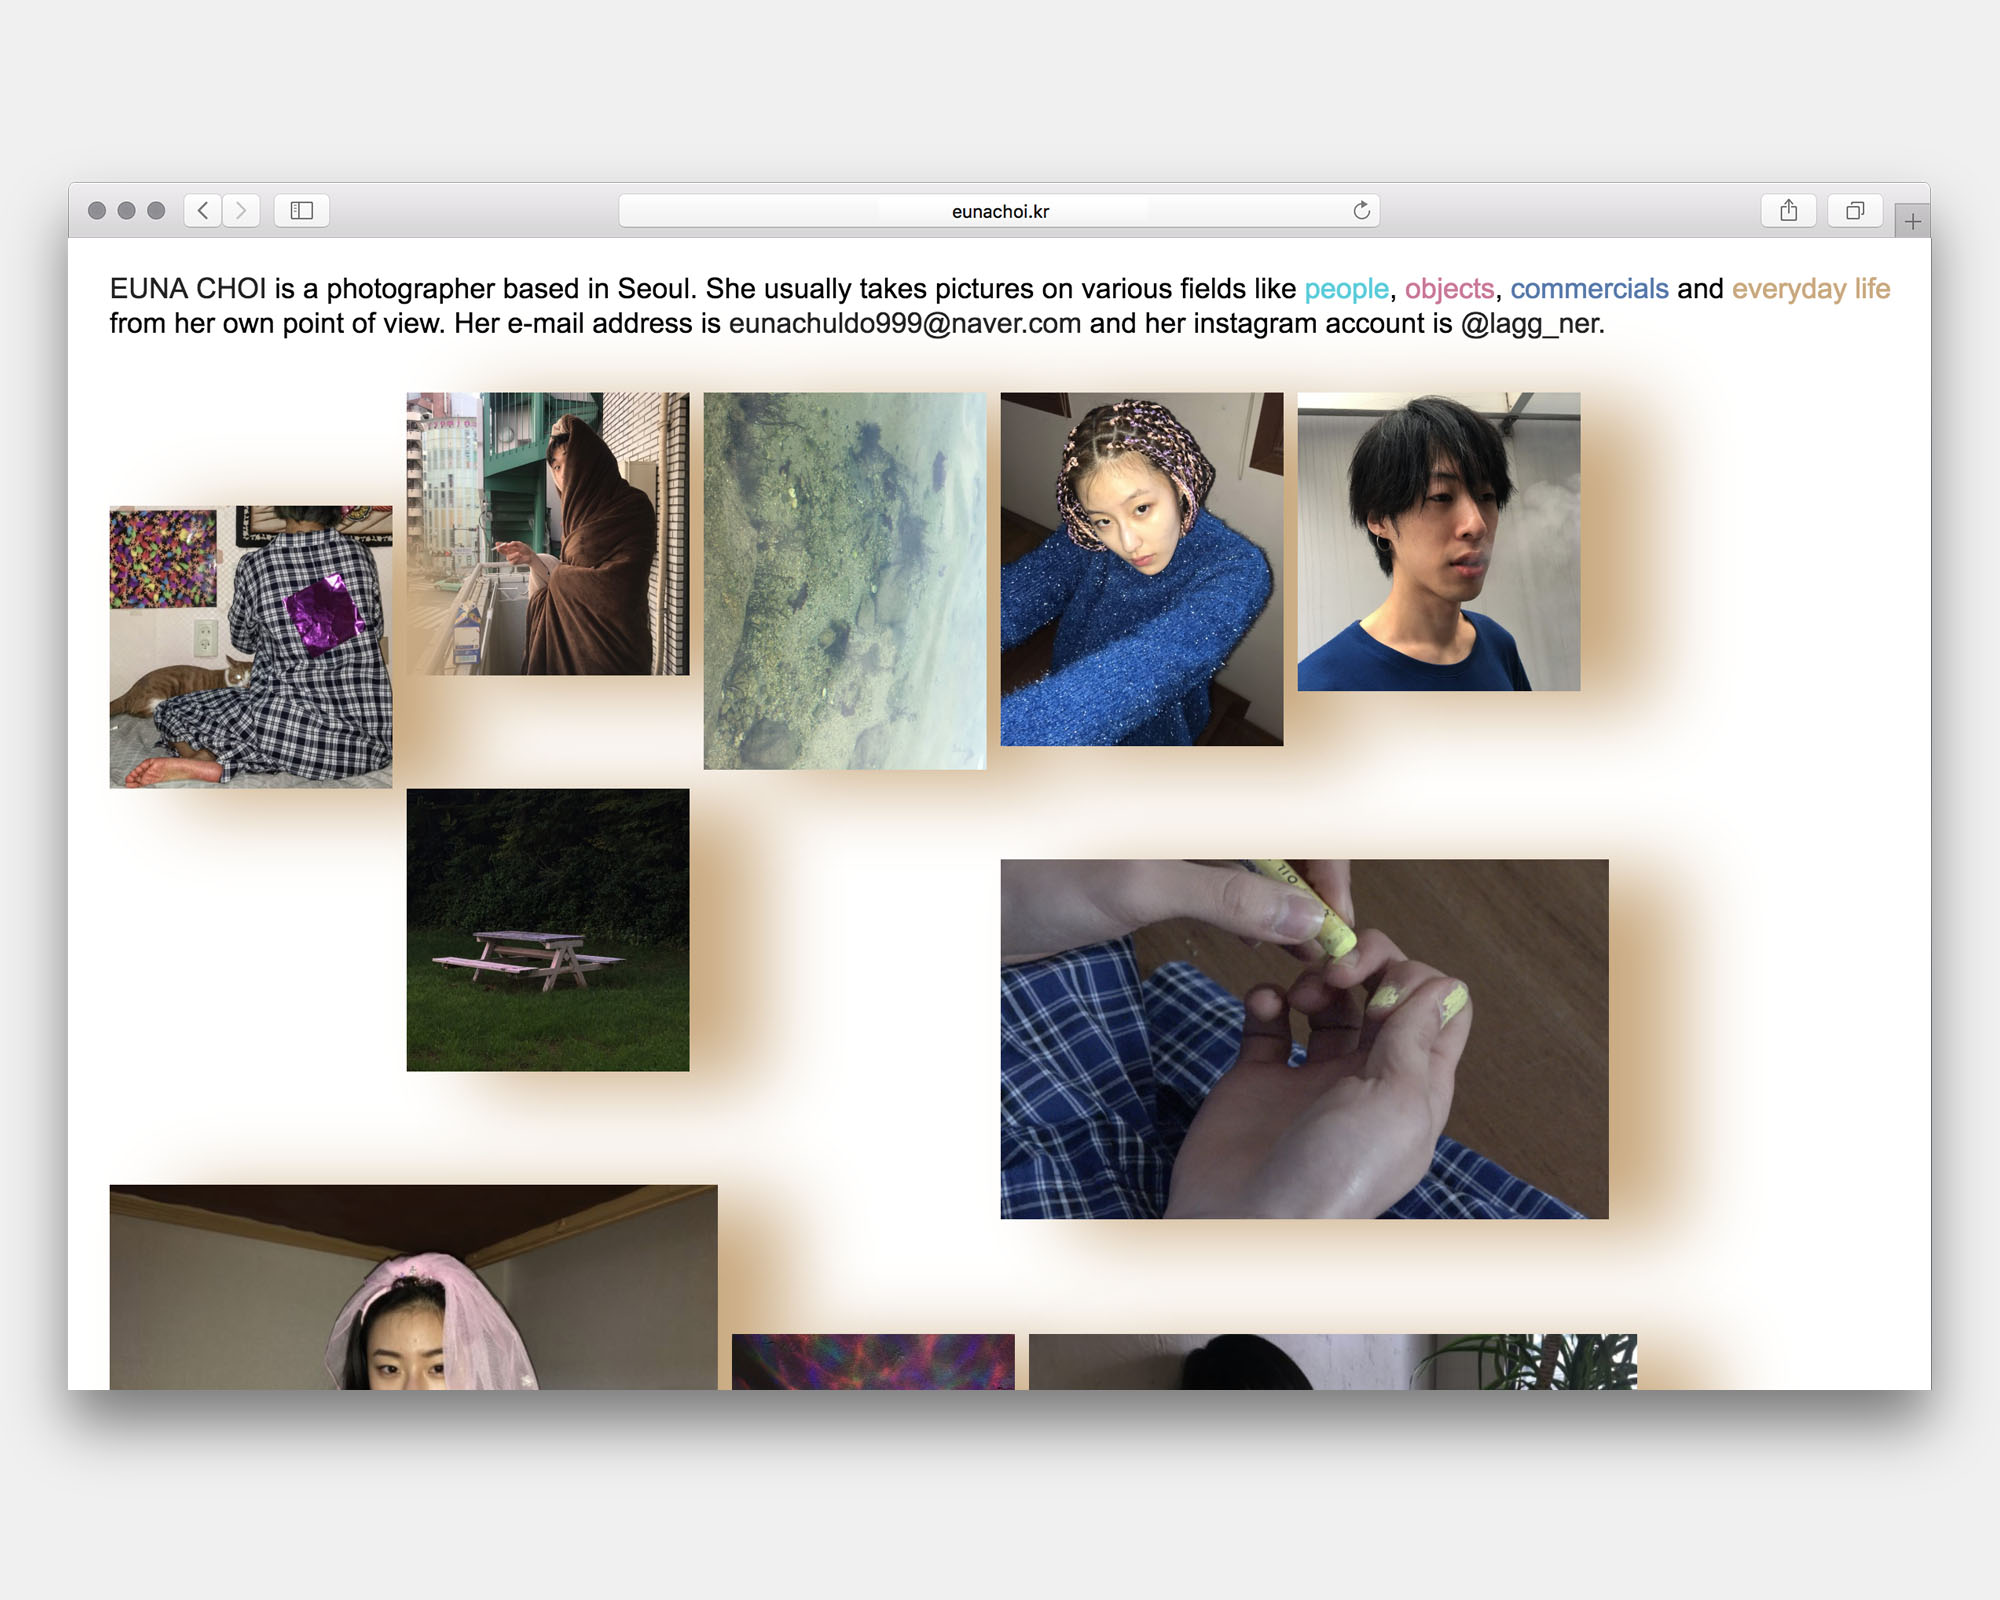2000x1600 pixels.
Task: Open the 'people' category link
Action: [1346, 289]
